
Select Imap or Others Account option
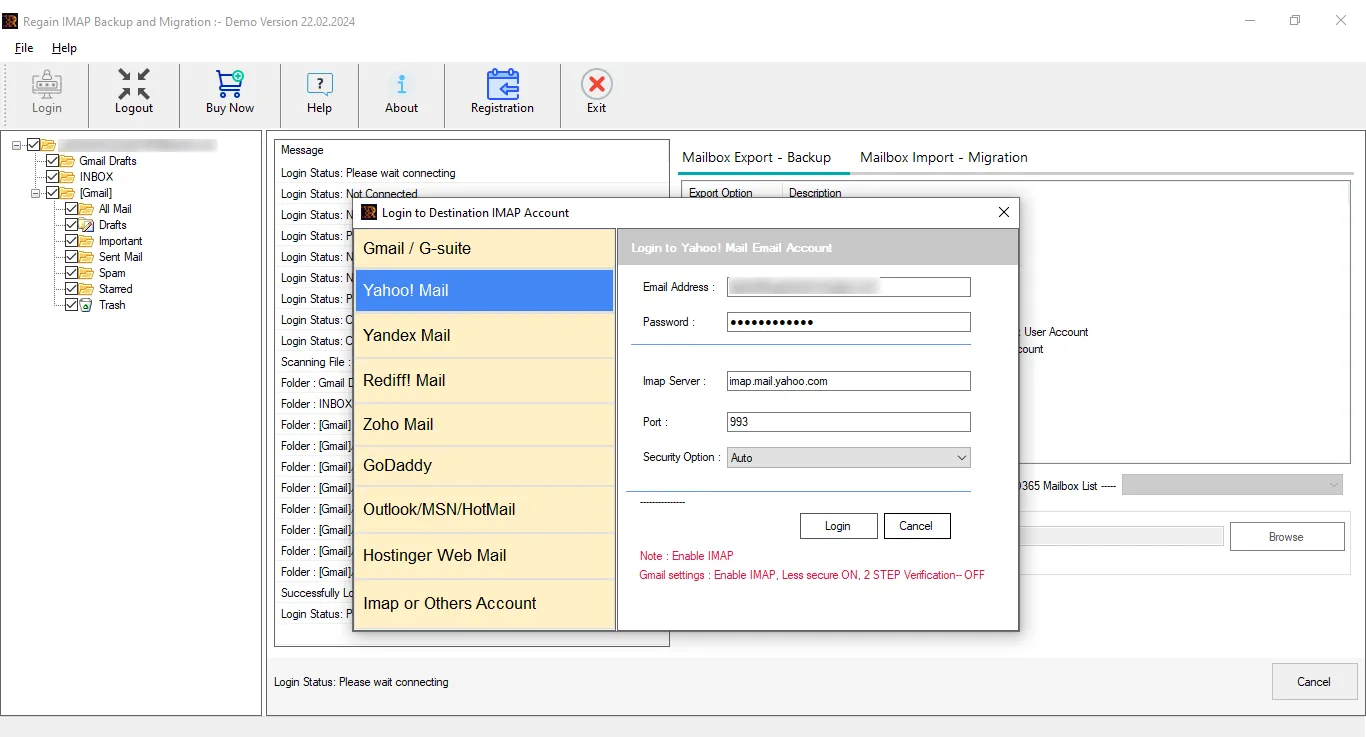484,603
